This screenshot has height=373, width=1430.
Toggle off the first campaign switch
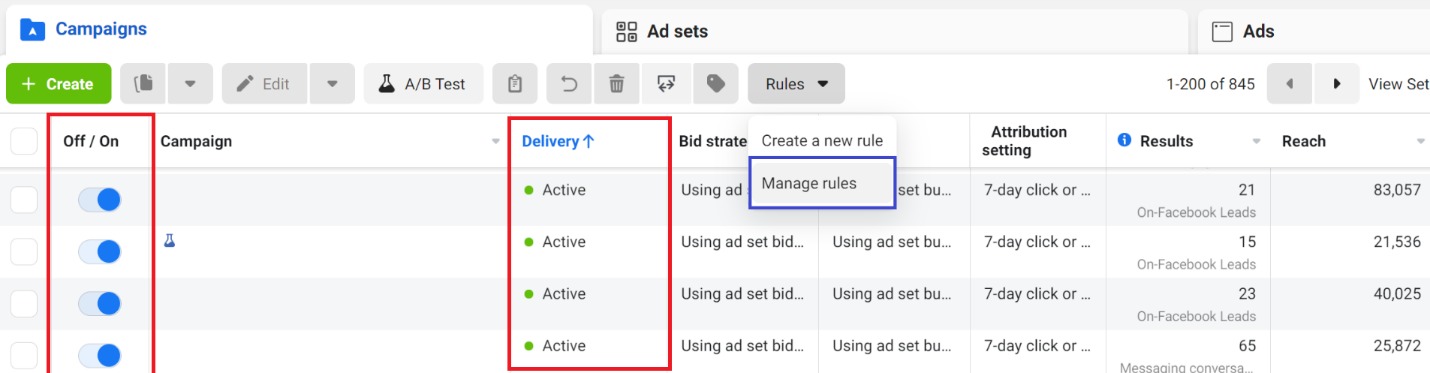click(100, 200)
